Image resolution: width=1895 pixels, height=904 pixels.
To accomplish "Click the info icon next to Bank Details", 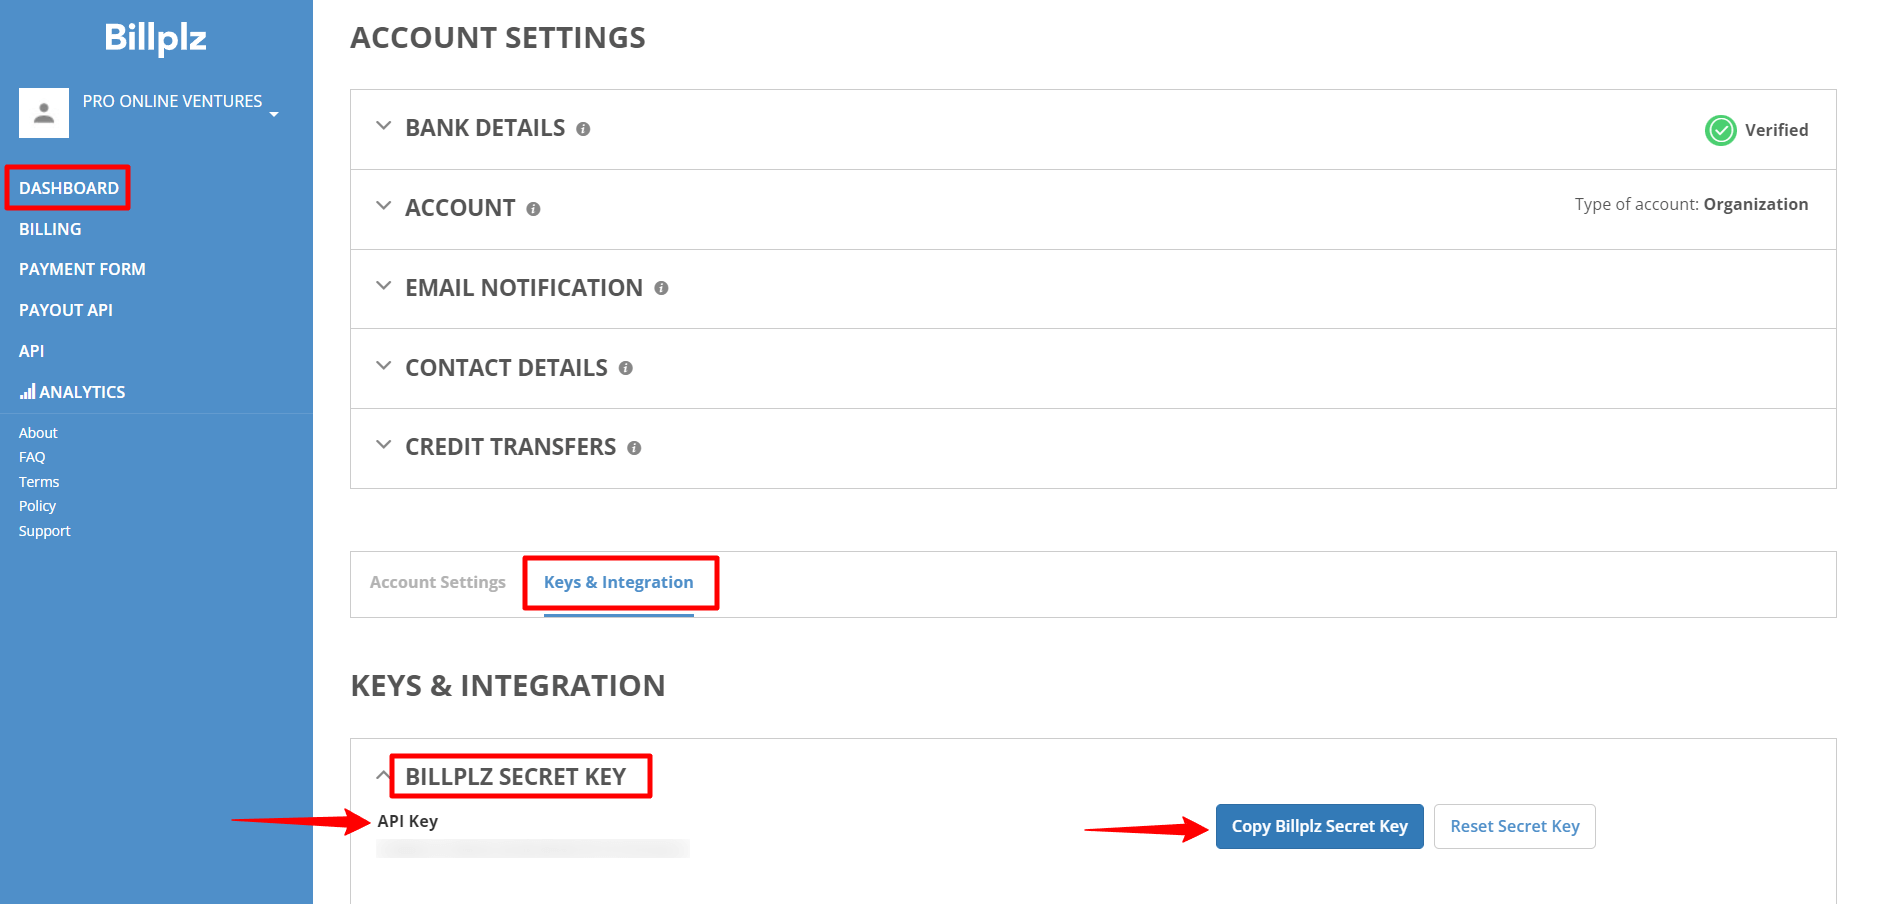I will [x=585, y=129].
